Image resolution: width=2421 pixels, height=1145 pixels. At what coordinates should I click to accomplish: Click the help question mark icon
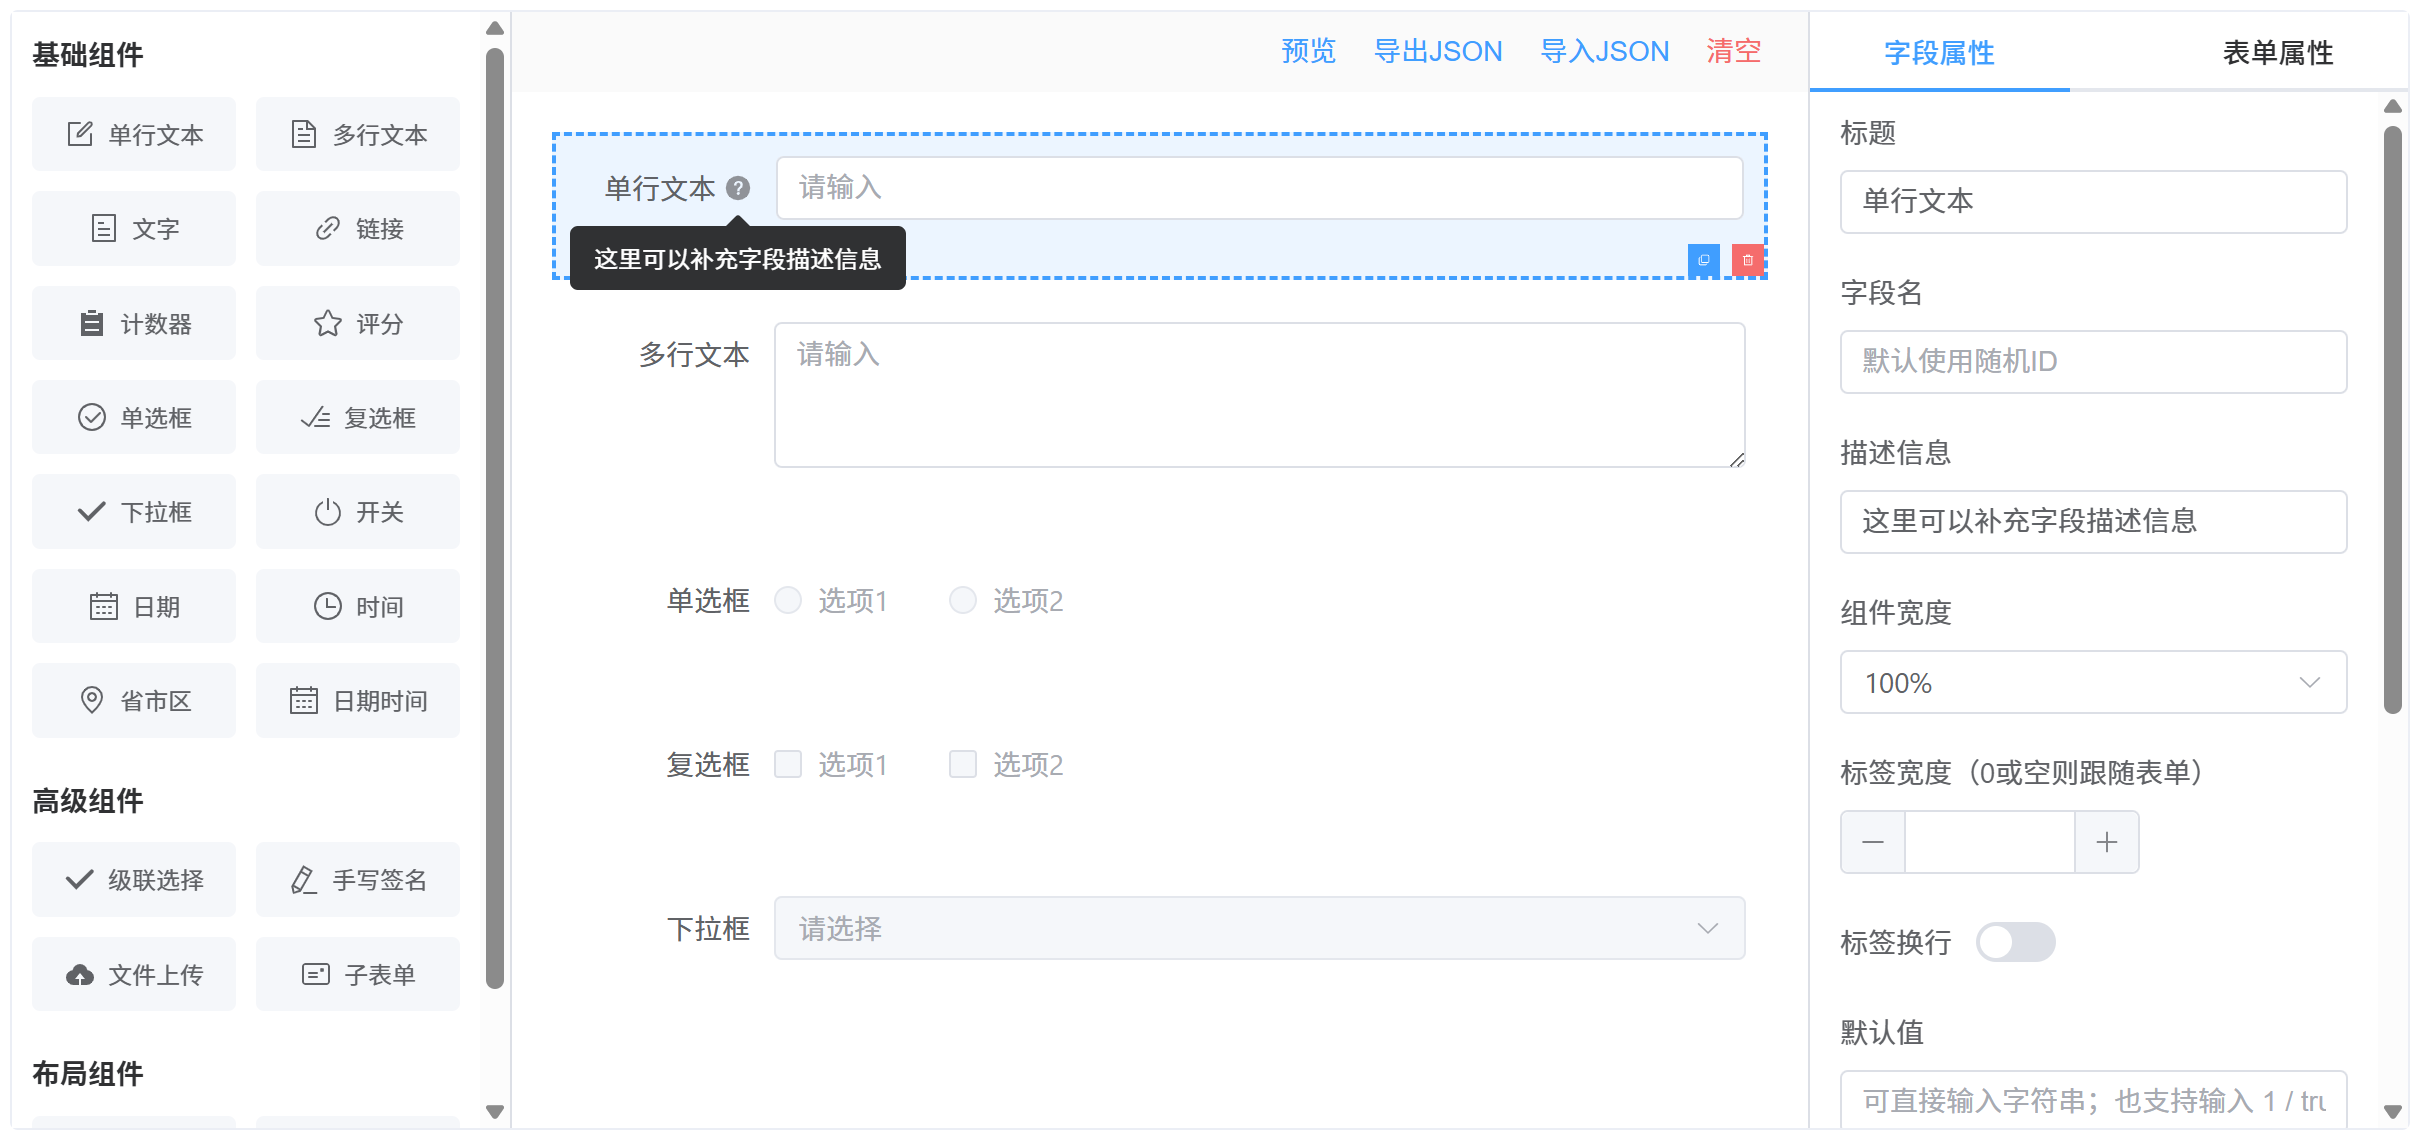pos(738,188)
